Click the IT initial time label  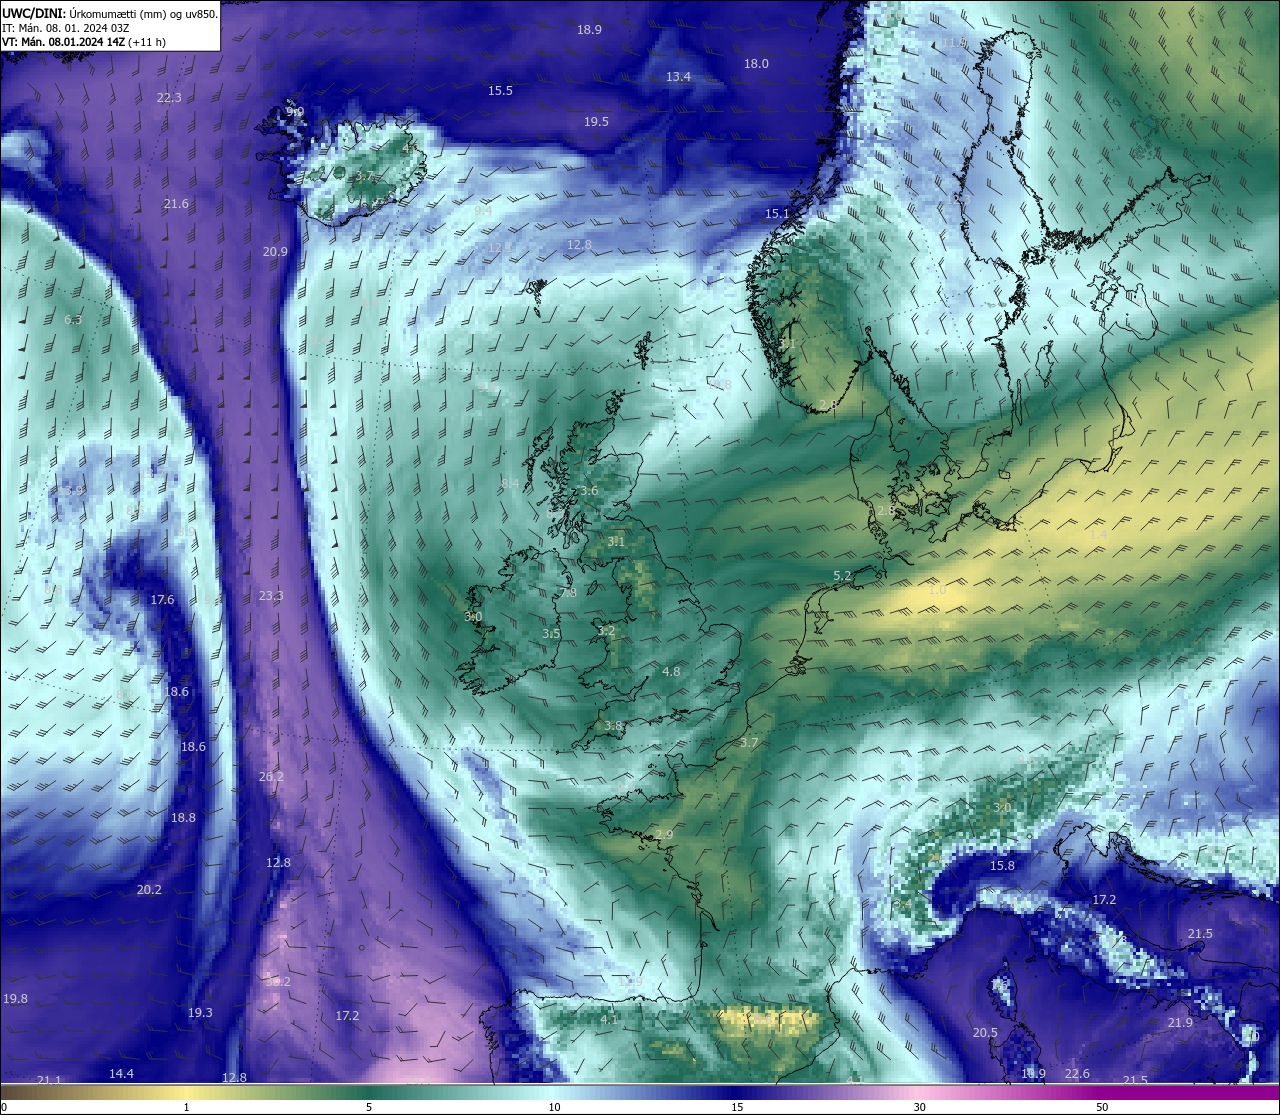click(65, 28)
